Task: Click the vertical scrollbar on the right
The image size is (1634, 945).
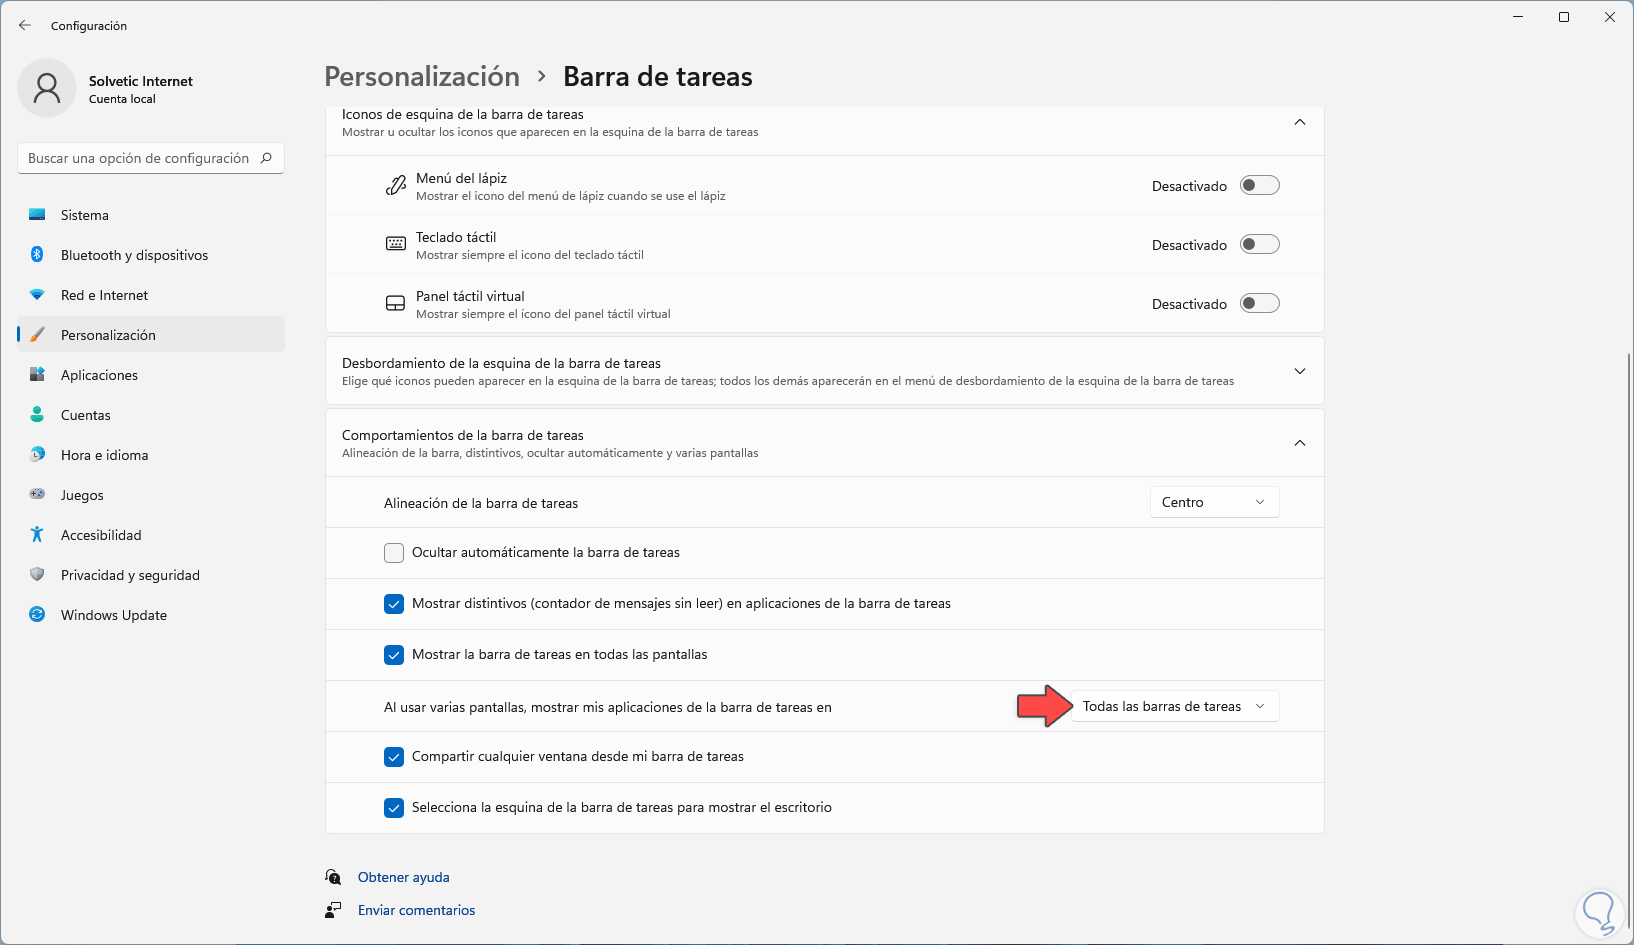Action: click(1629, 600)
